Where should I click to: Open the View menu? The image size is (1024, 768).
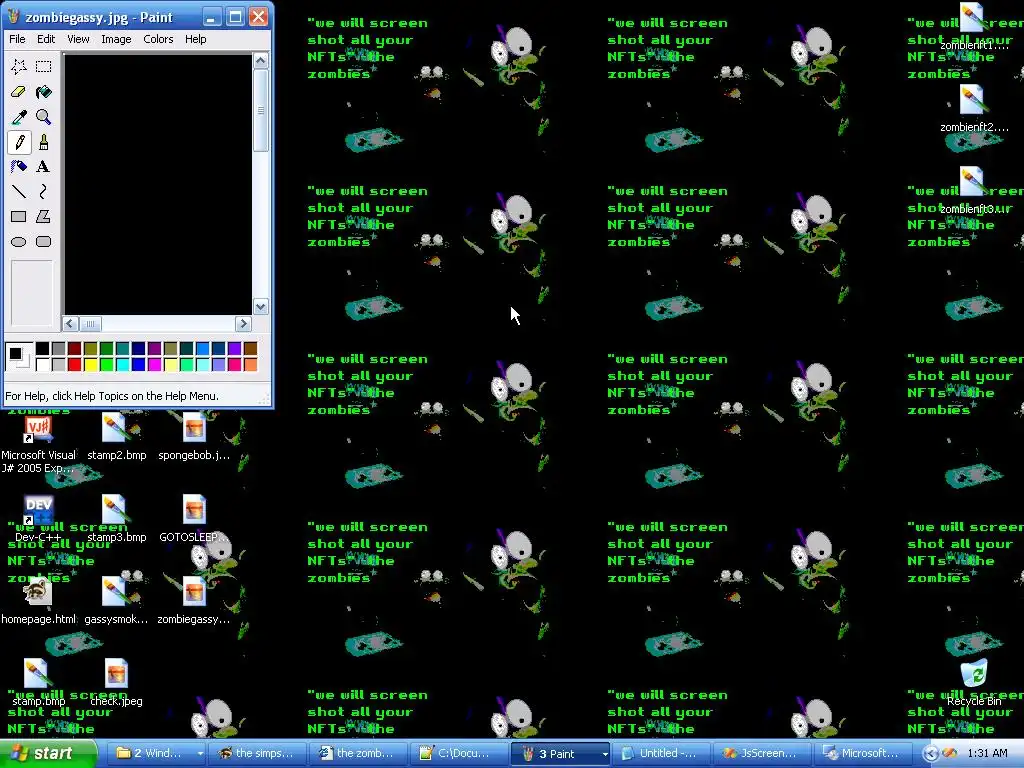pyautogui.click(x=78, y=39)
